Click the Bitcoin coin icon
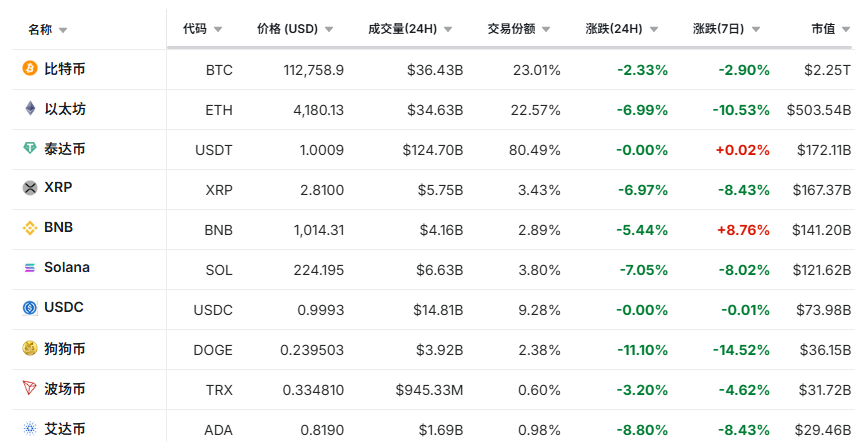Image resolution: width=868 pixels, height=442 pixels. pyautogui.click(x=30, y=69)
